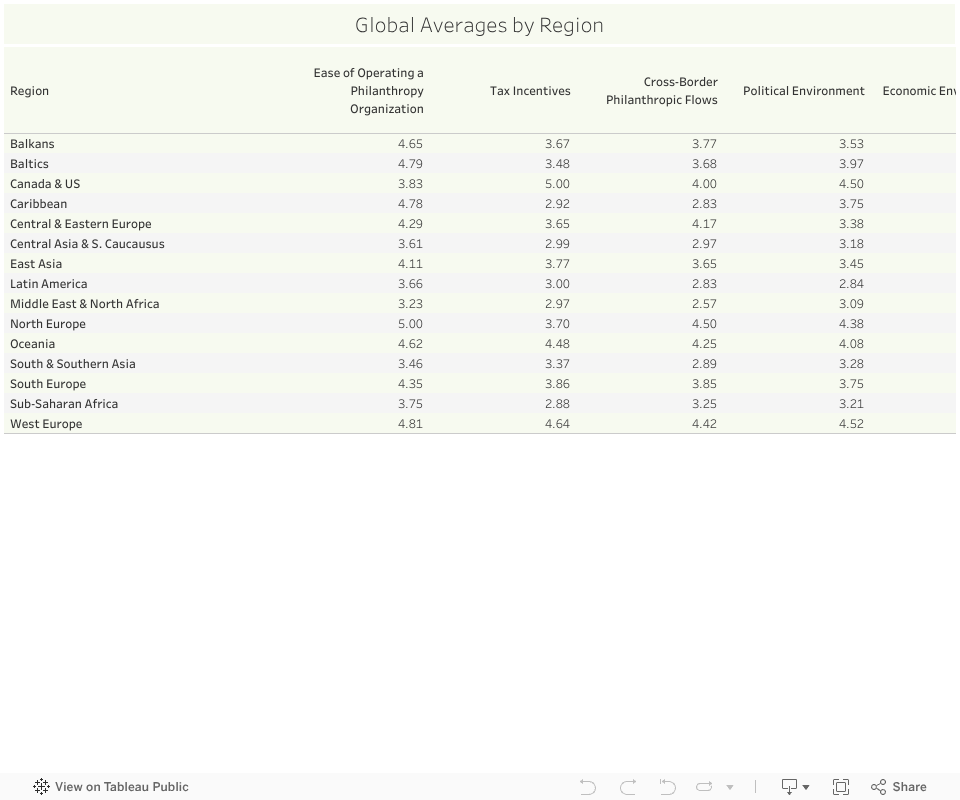The image size is (960, 800).
Task: Select North Europe's 5.00 ease value
Action: (x=410, y=324)
